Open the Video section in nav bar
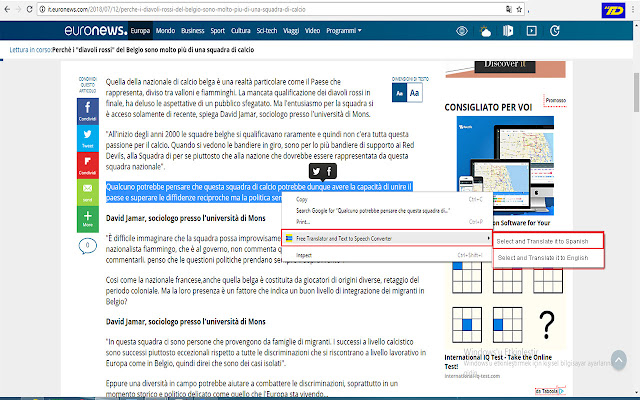 (x=312, y=31)
